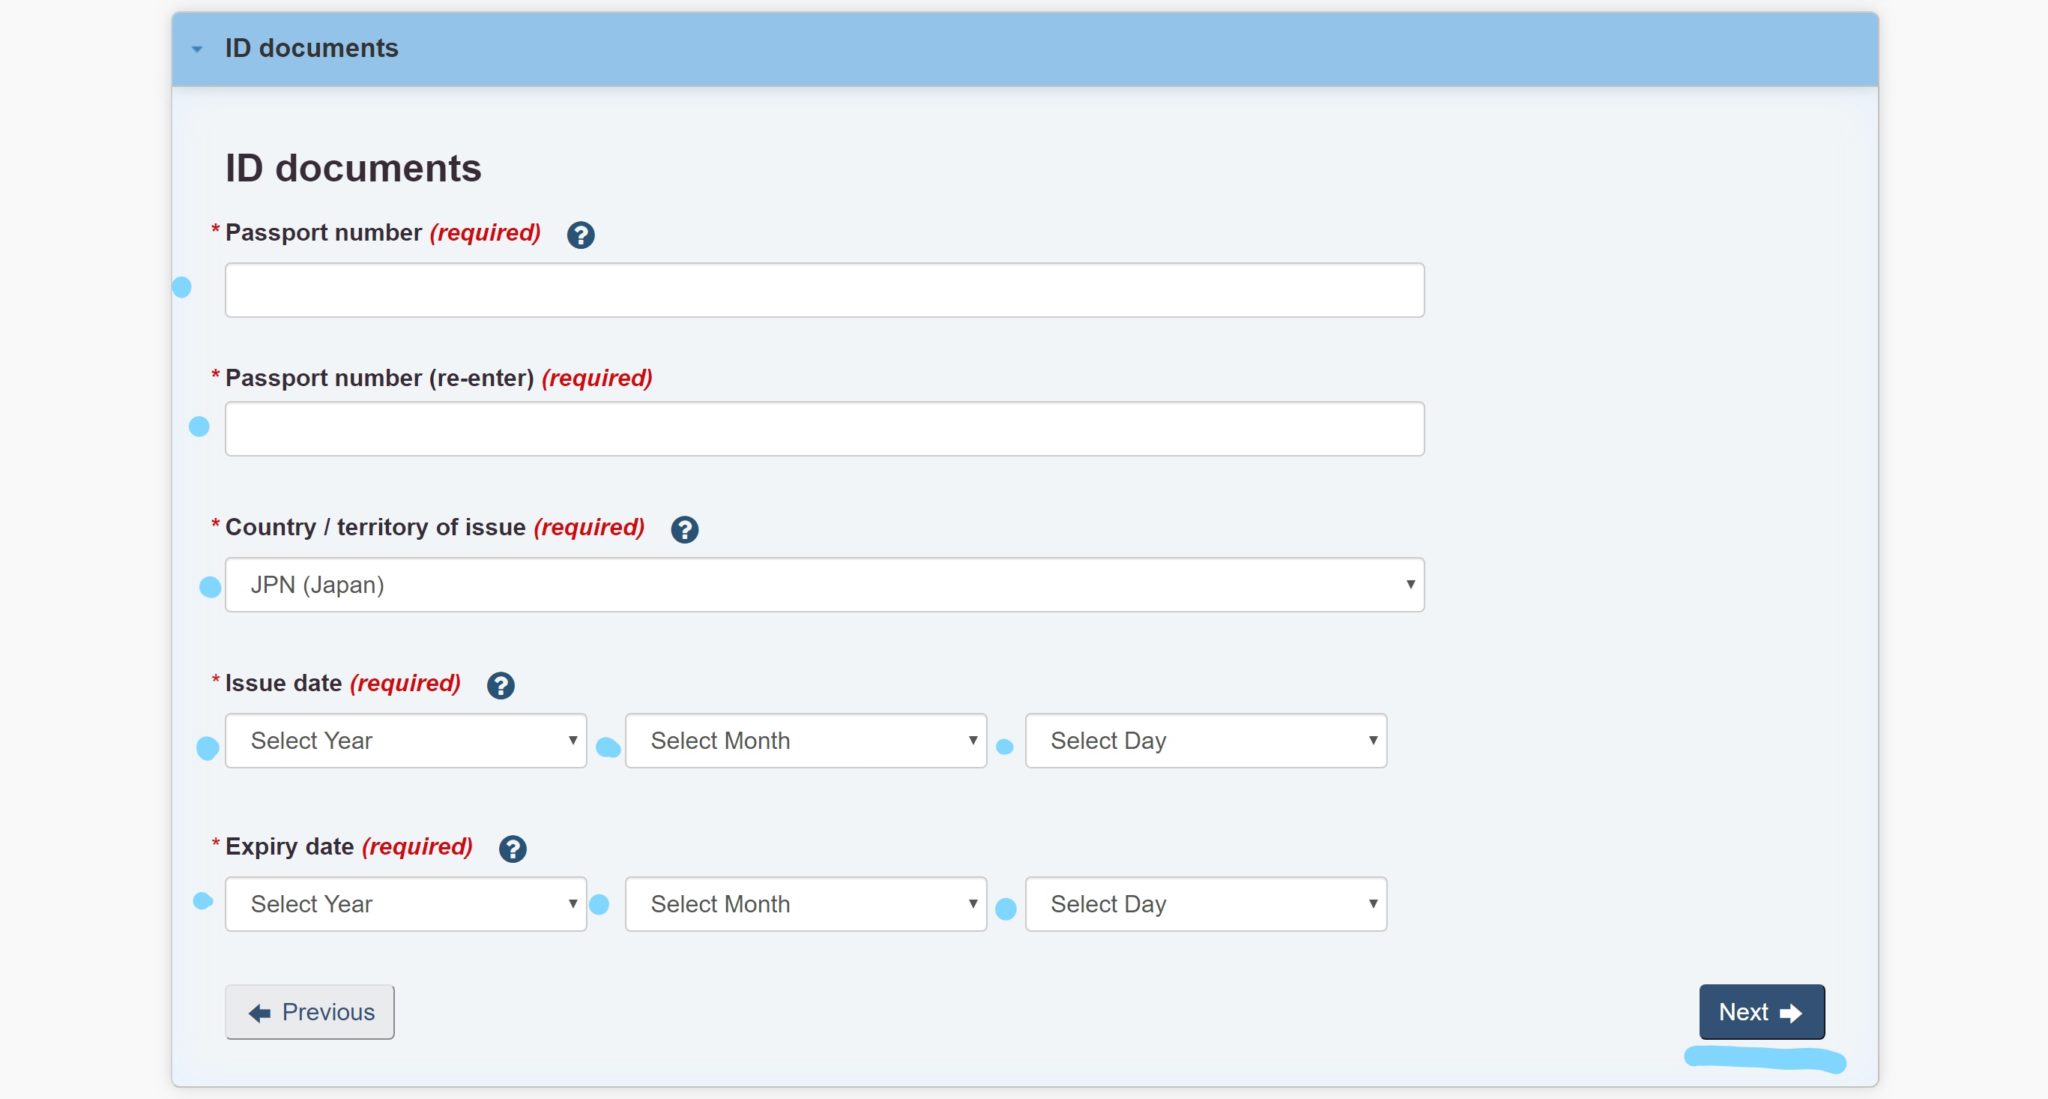Open Issue date Select Day dropdown

point(1205,741)
